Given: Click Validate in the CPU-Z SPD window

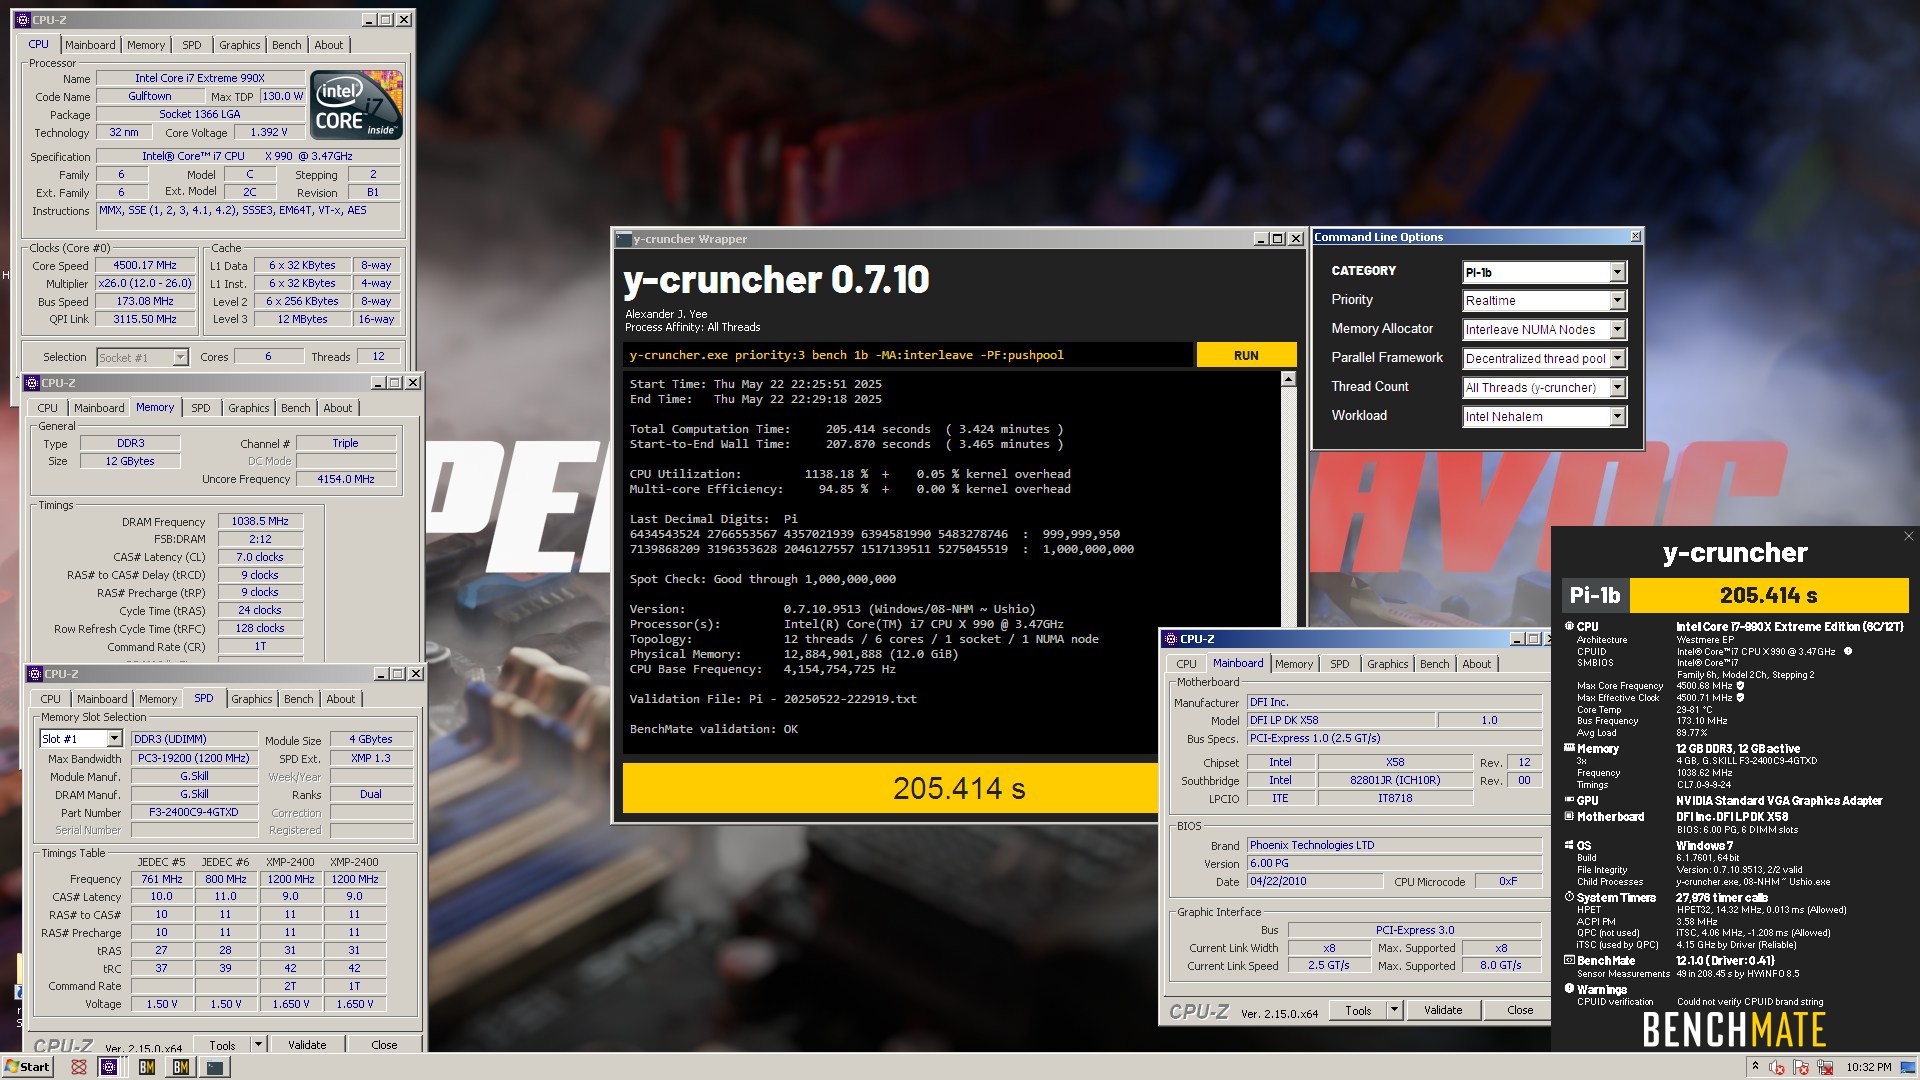Looking at the screenshot, I should 307,1044.
